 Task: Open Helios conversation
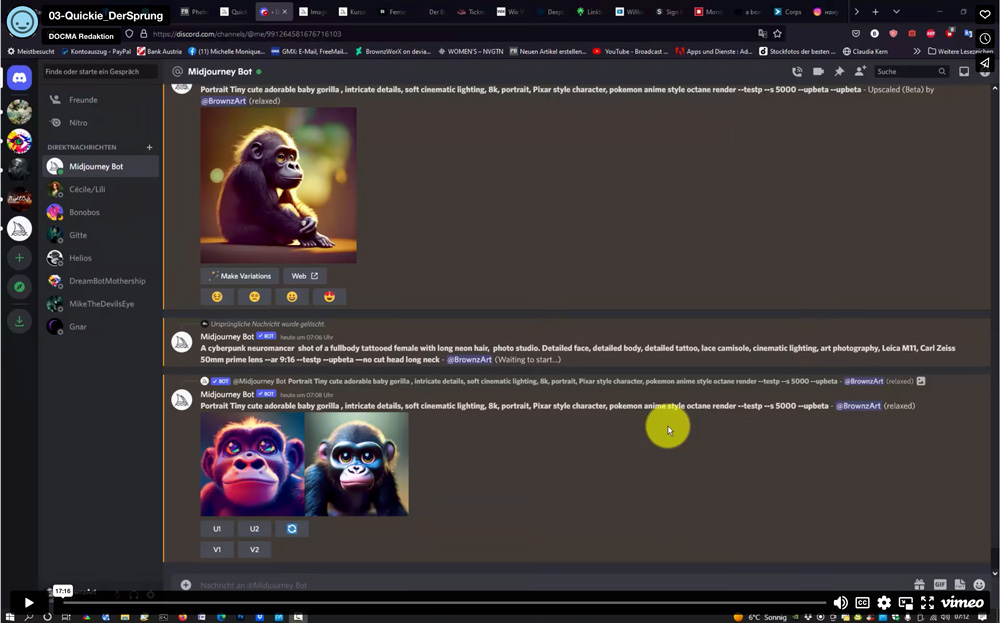tap(101, 258)
